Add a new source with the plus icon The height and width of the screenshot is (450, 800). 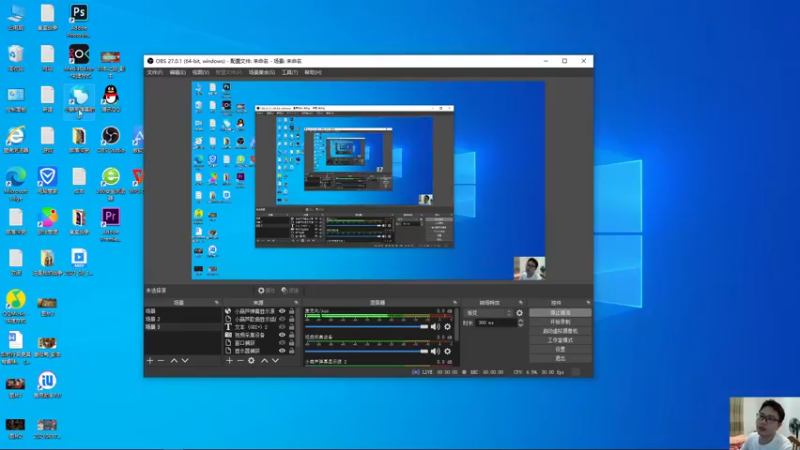229,361
